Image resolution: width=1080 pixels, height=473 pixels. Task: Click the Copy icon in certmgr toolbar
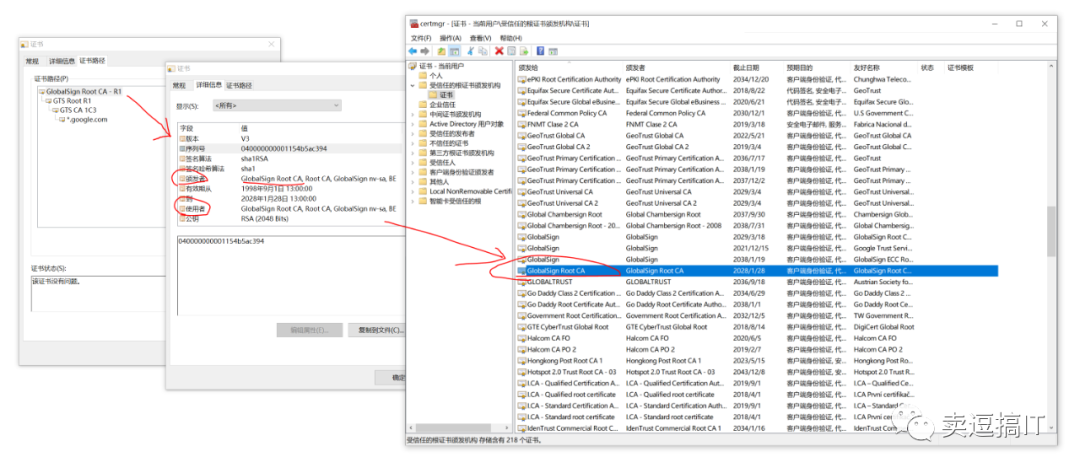[x=484, y=51]
